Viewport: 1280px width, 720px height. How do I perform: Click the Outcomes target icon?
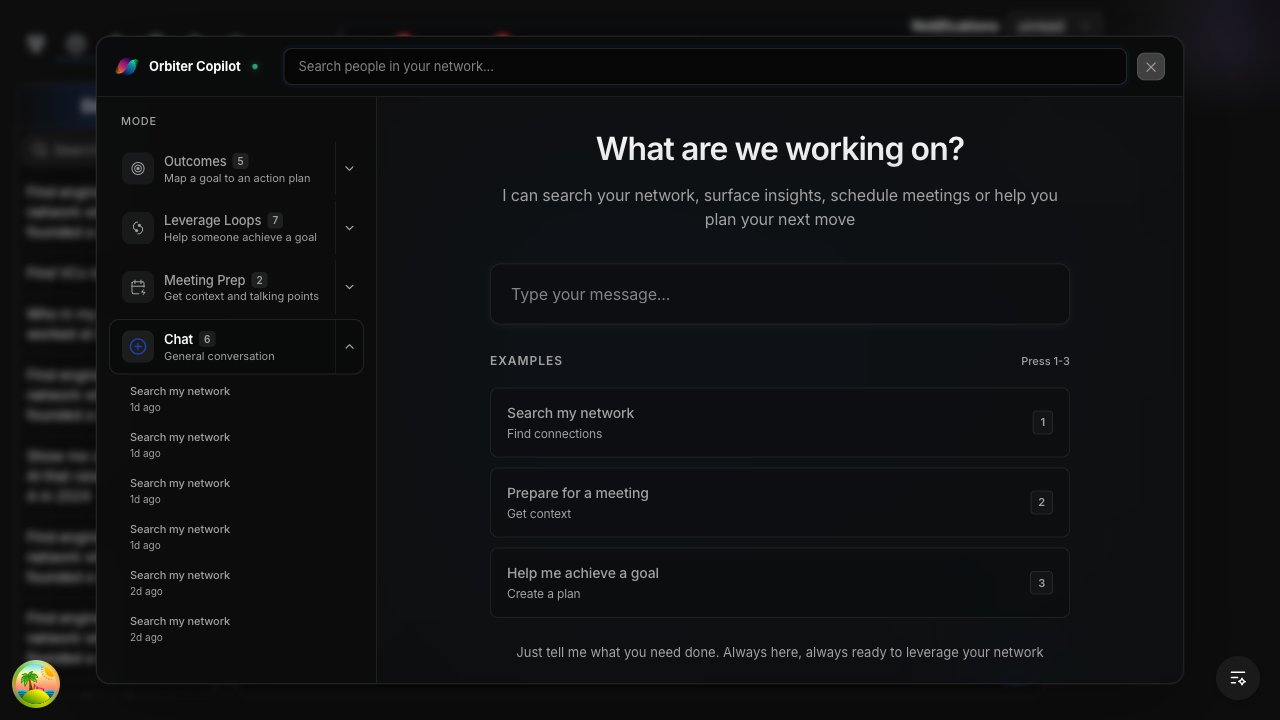point(138,169)
